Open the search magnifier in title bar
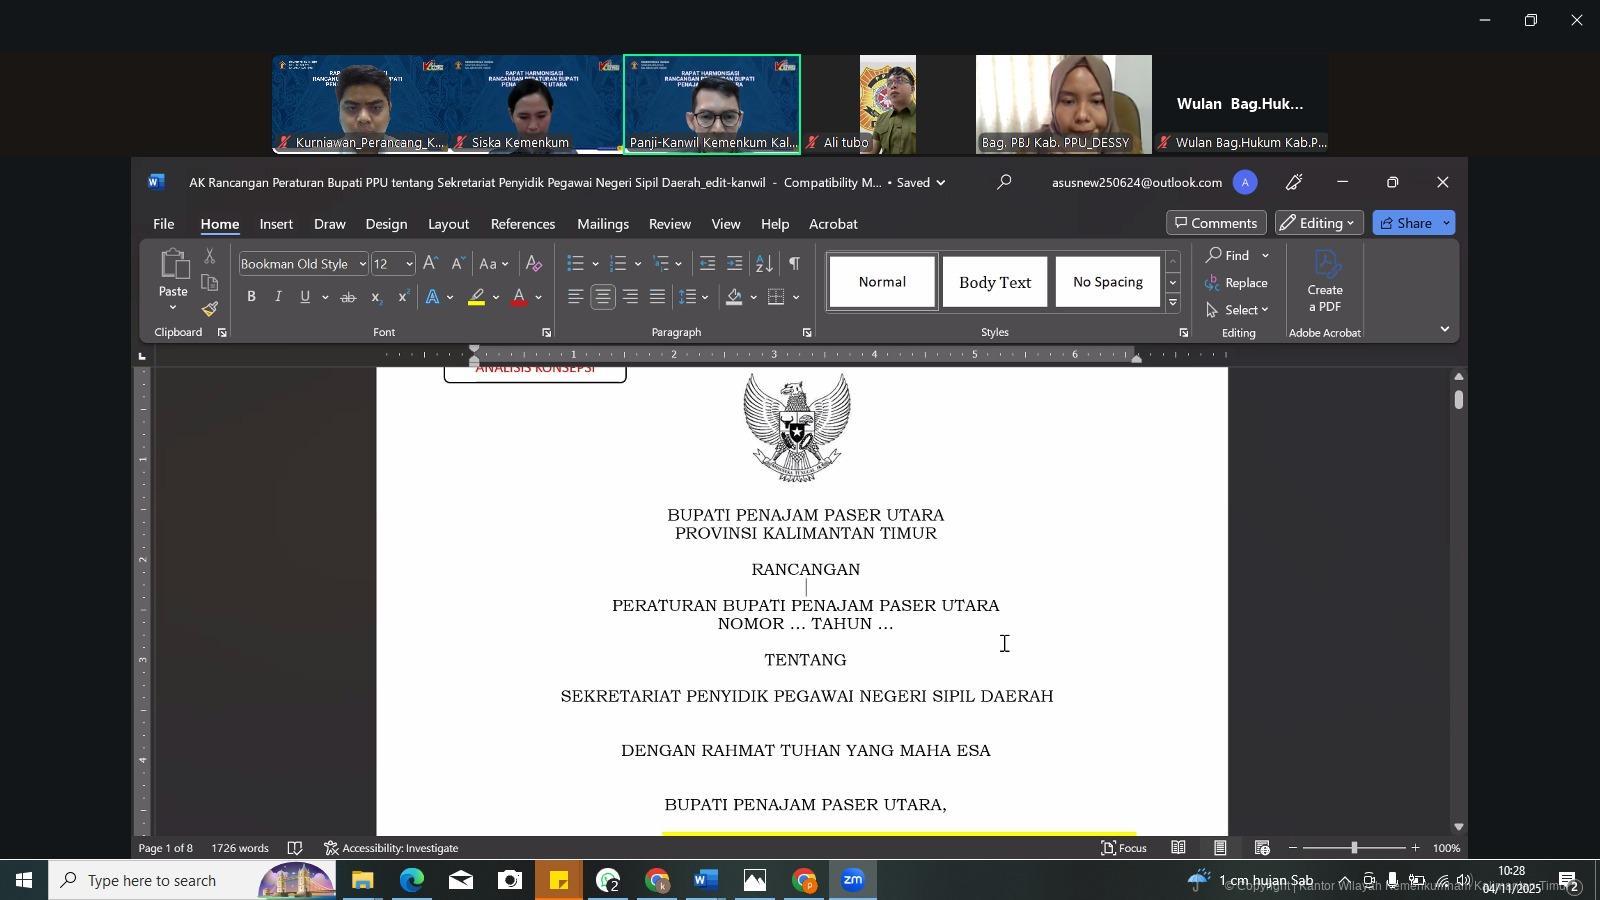1600x900 pixels. click(x=1004, y=182)
